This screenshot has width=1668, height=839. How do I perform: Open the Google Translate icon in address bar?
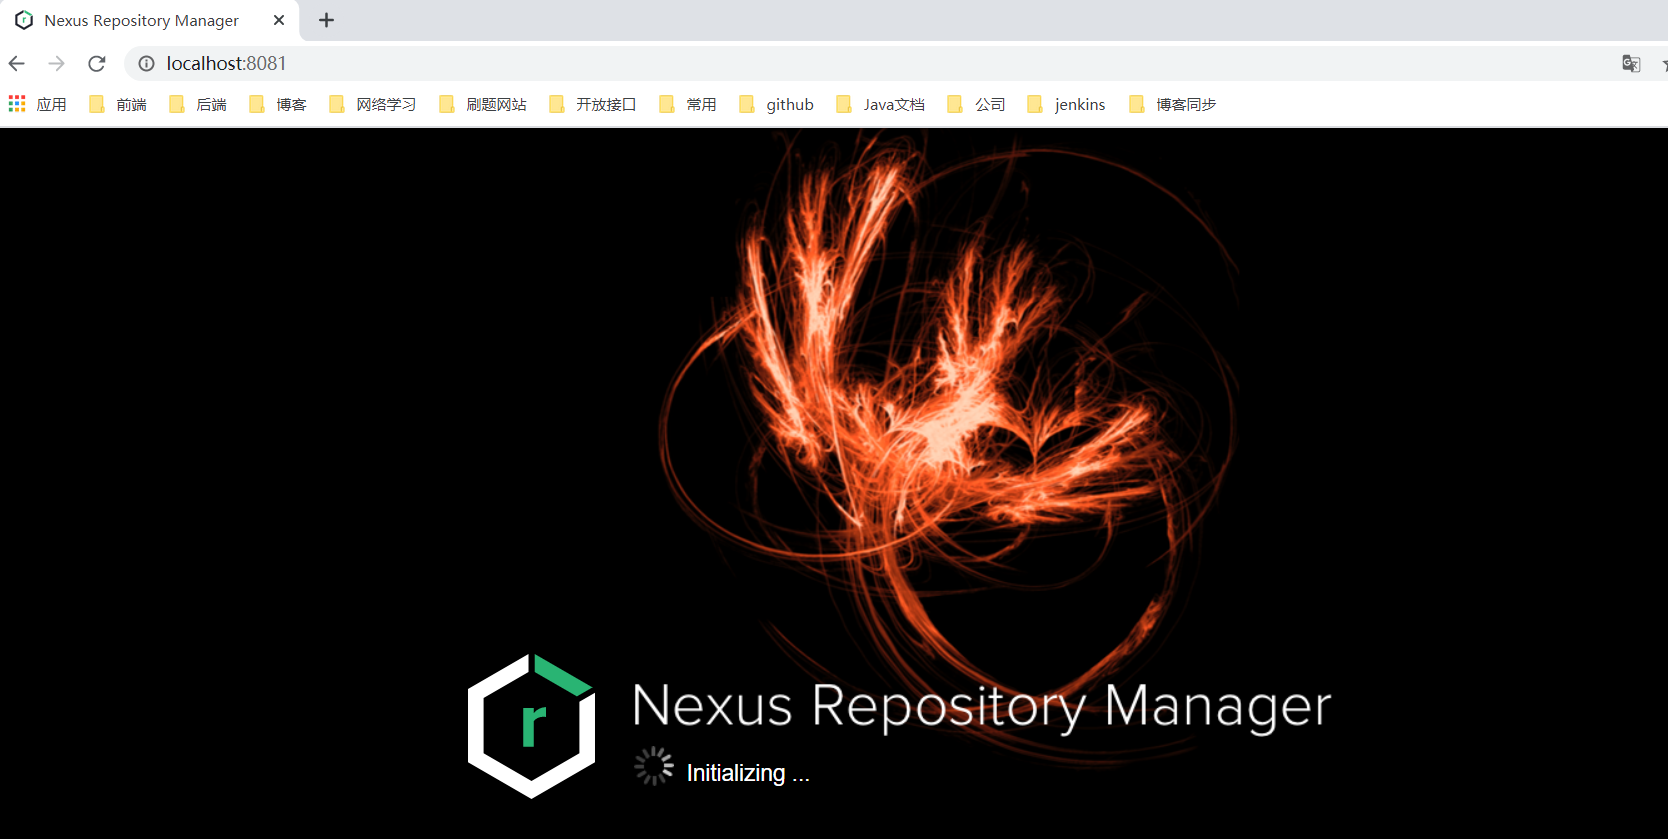(1631, 64)
